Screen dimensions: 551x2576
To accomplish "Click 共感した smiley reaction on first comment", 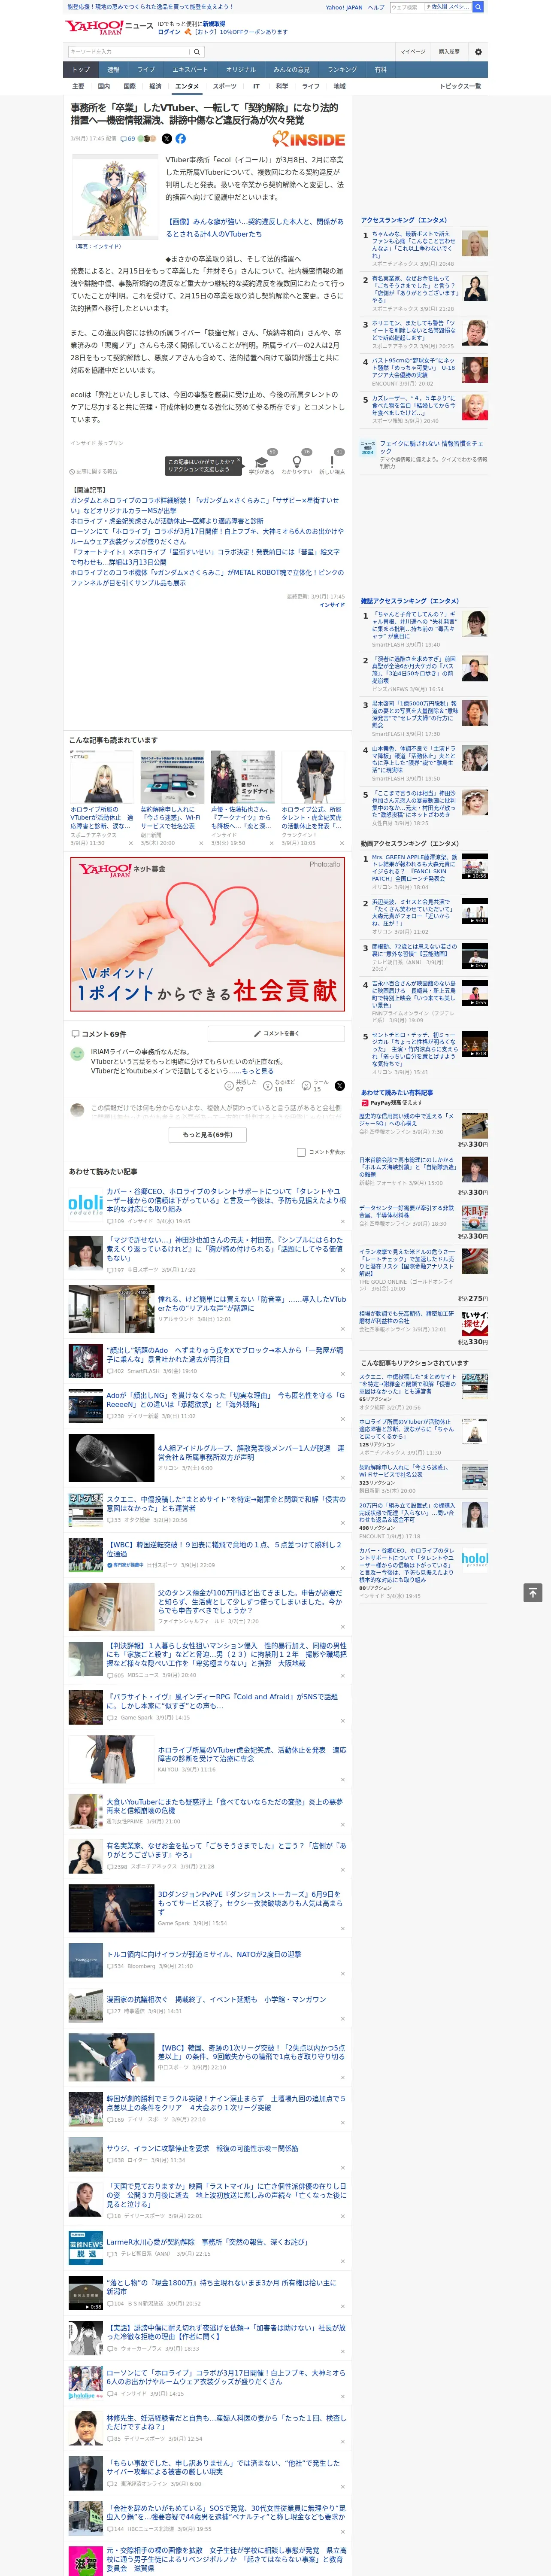I will point(229,1086).
